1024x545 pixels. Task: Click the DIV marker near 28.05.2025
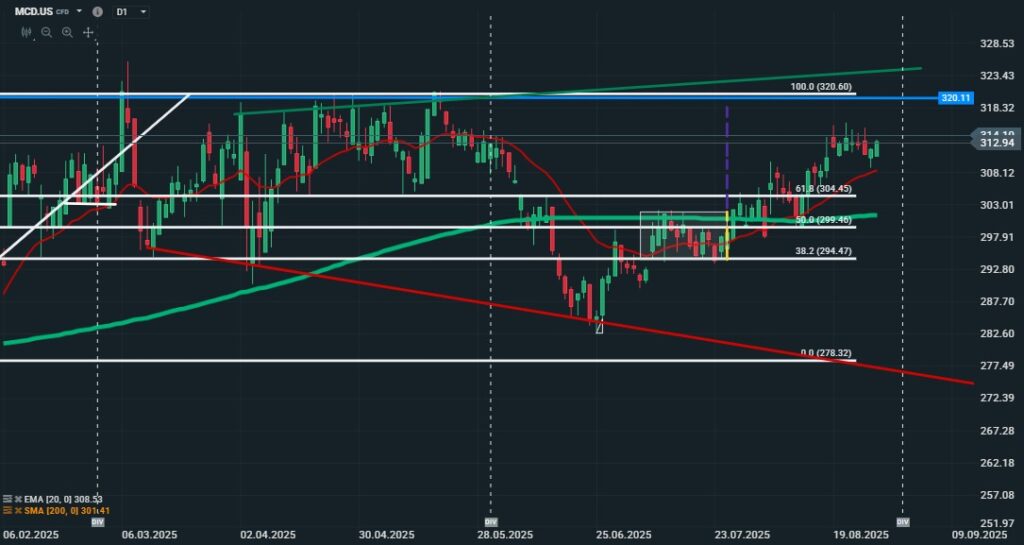pyautogui.click(x=490, y=522)
